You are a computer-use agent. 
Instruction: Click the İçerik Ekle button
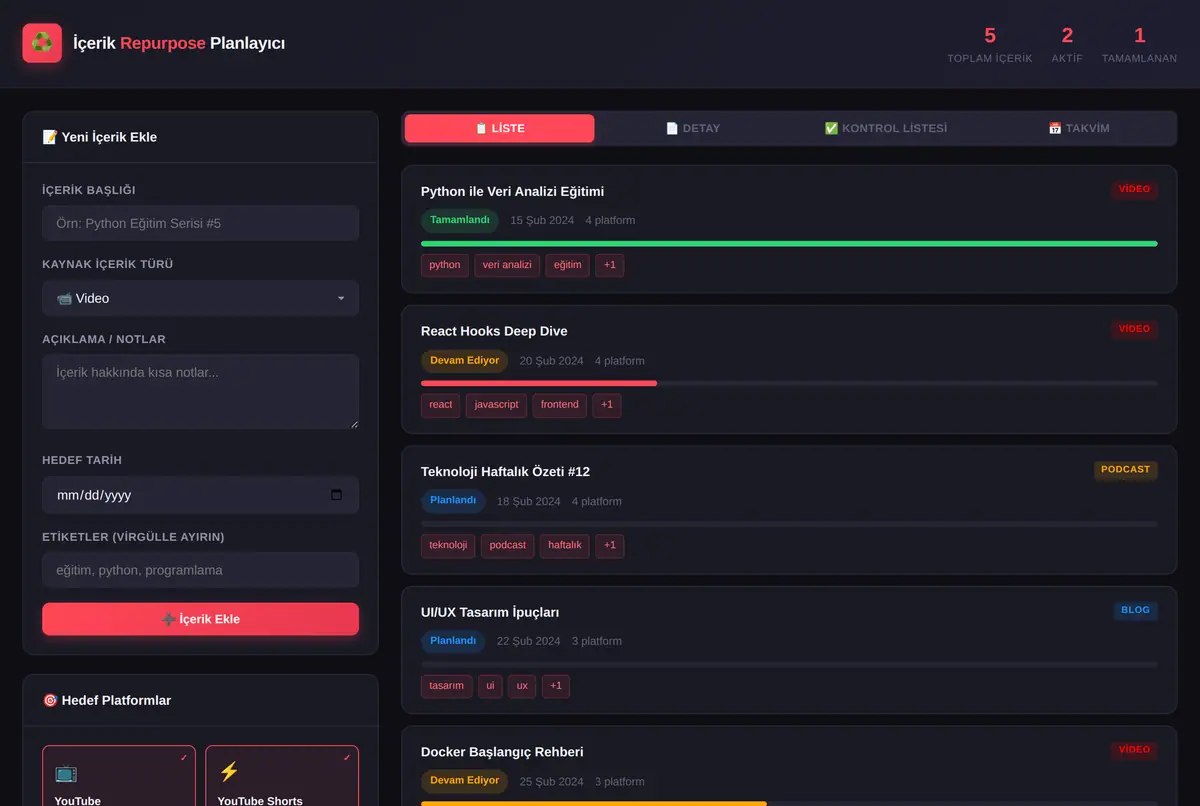coord(200,619)
